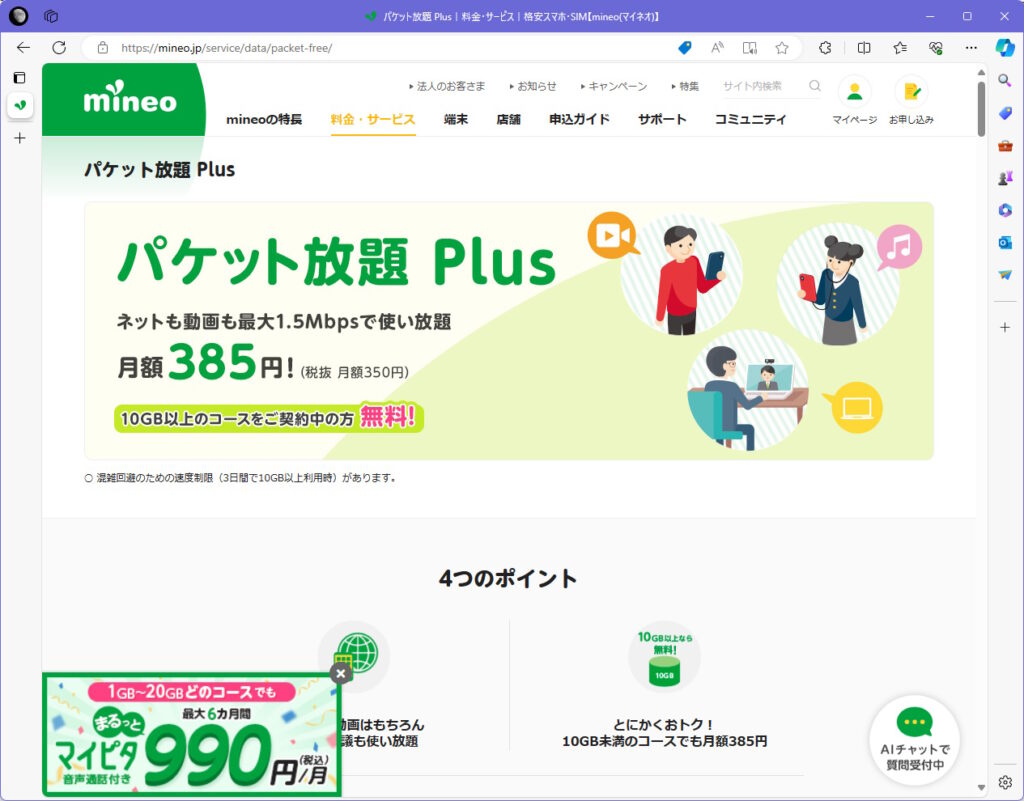Image resolution: width=1024 pixels, height=801 pixels.
Task: Open the サポート navigation menu item
Action: click(x=662, y=119)
